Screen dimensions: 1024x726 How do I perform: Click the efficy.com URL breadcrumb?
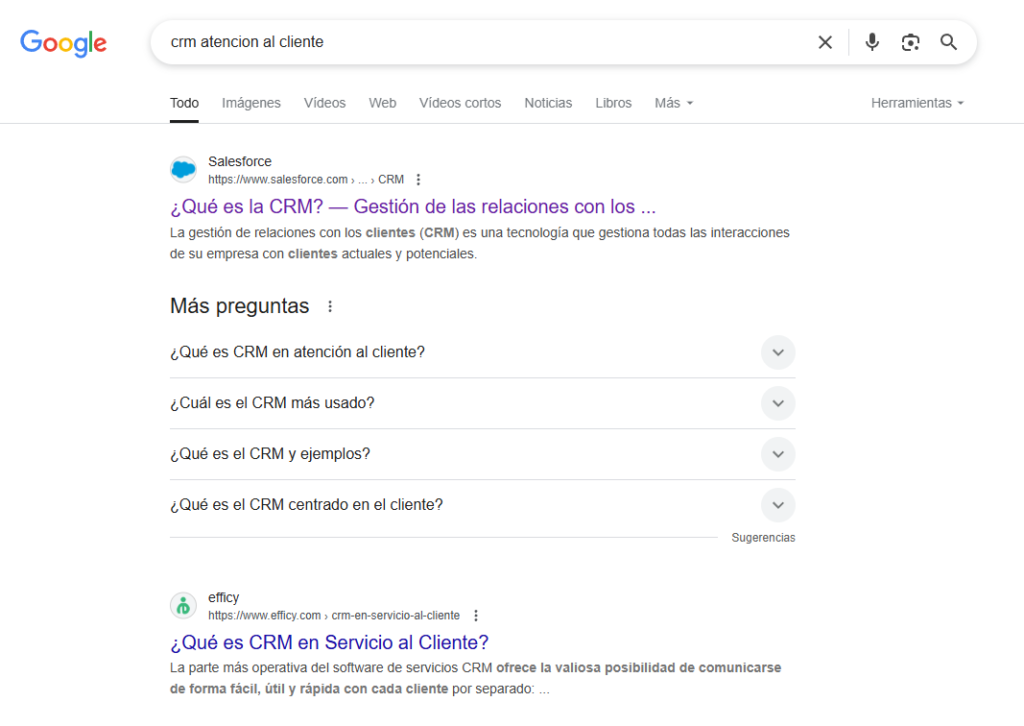334,616
